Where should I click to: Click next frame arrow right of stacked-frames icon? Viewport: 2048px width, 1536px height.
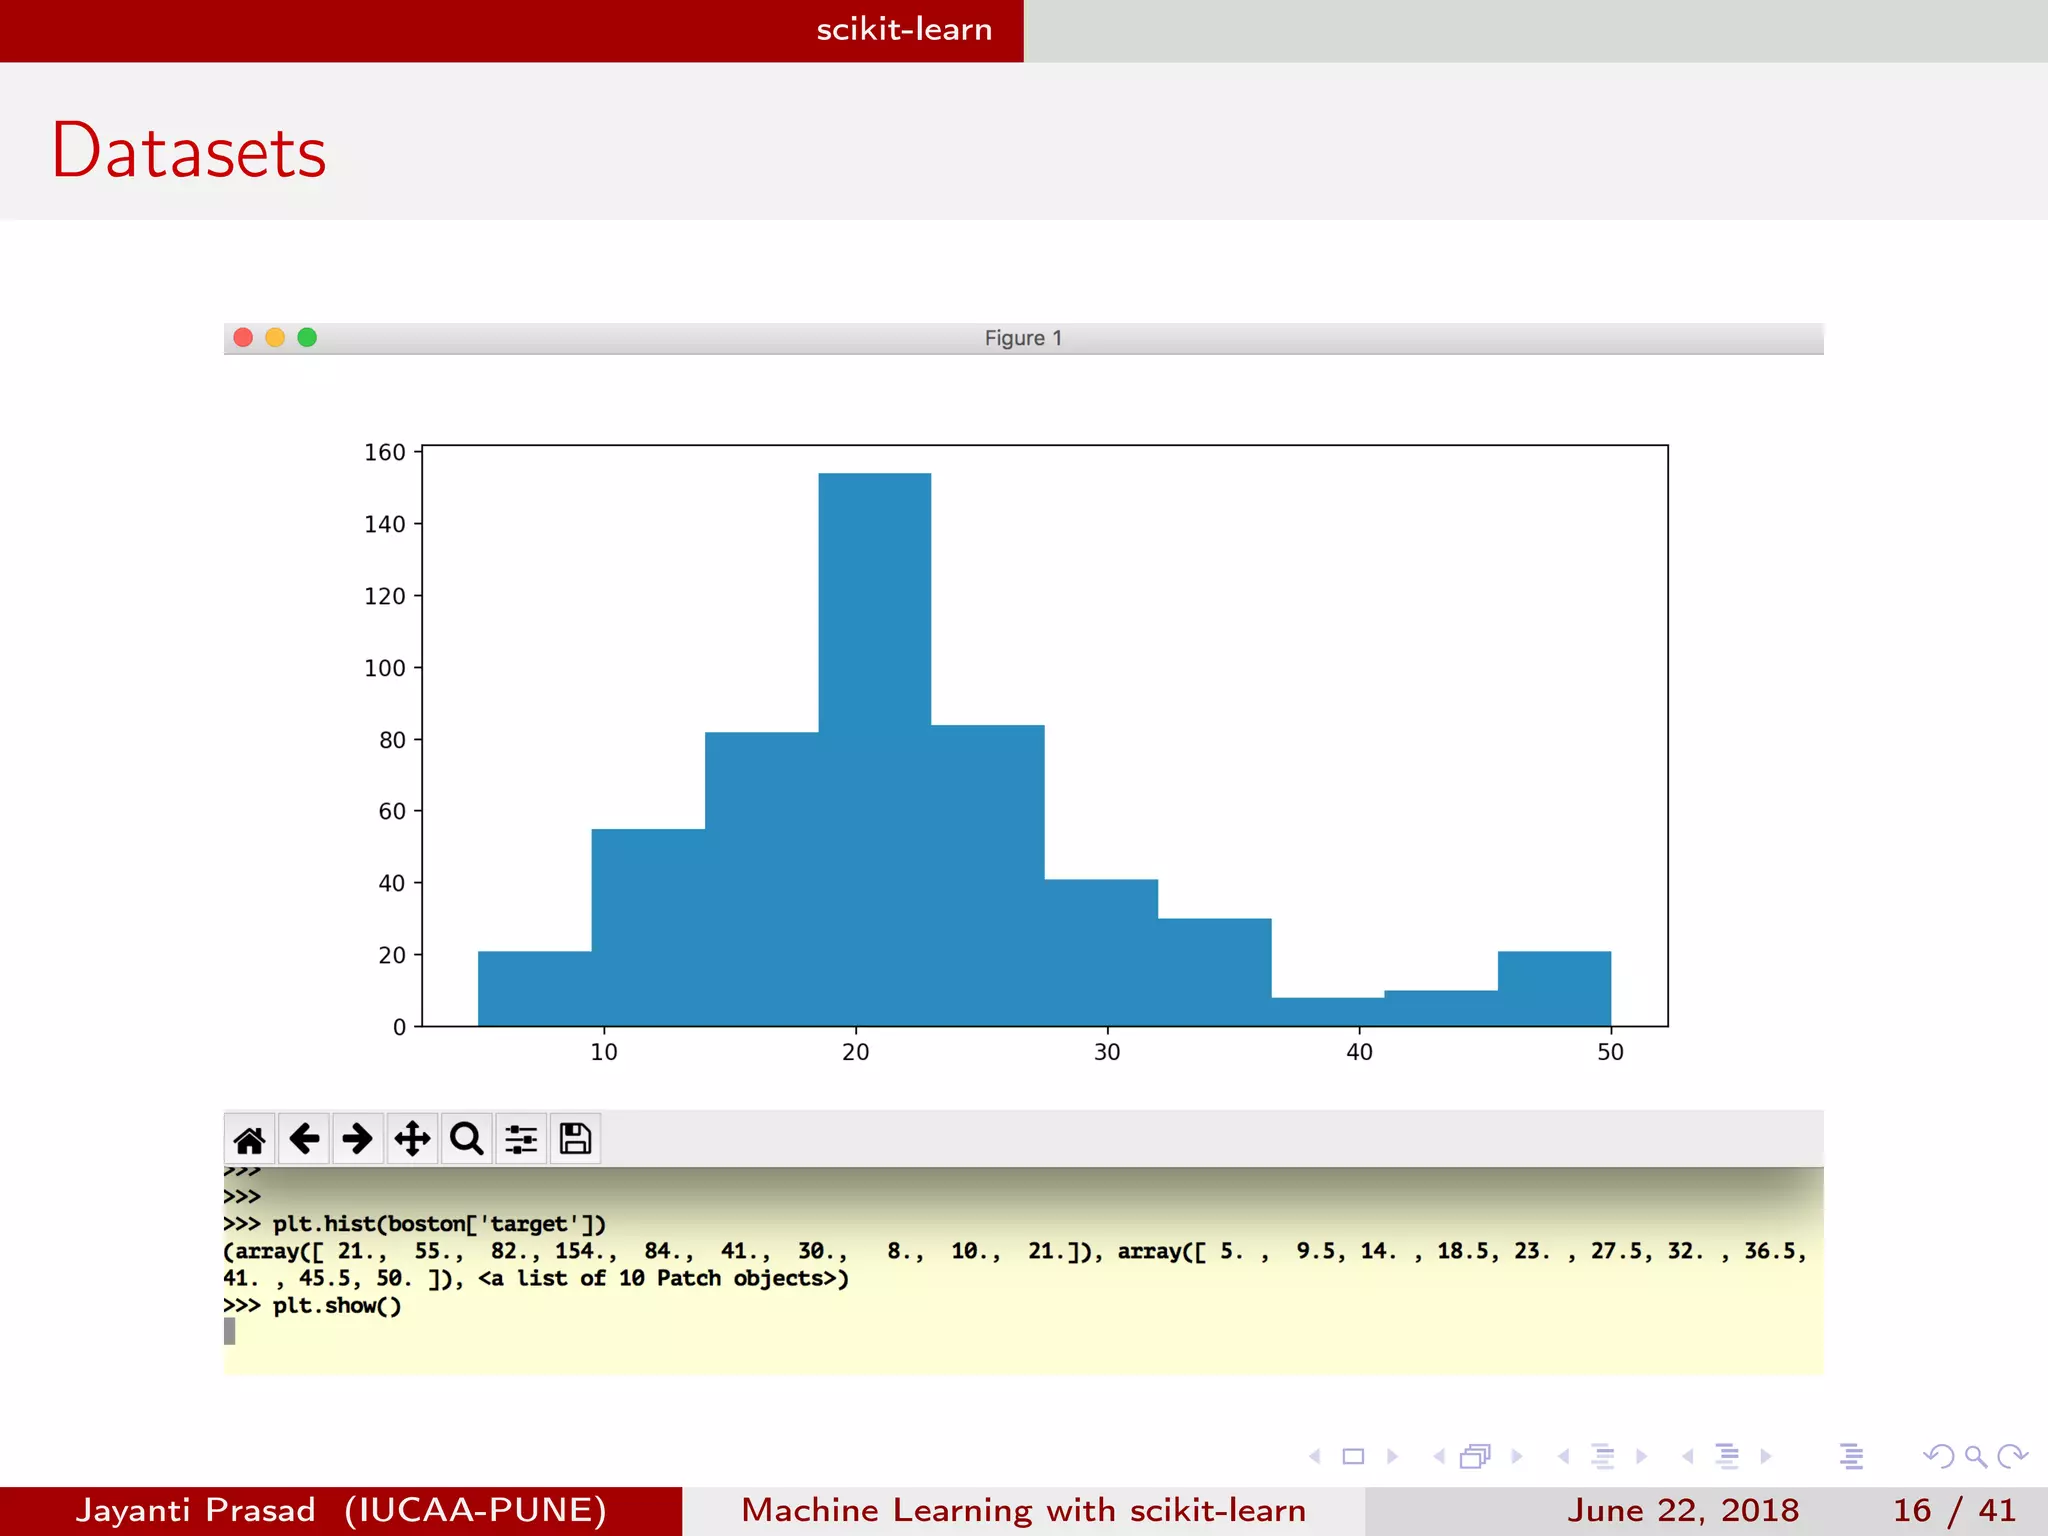click(1517, 1456)
